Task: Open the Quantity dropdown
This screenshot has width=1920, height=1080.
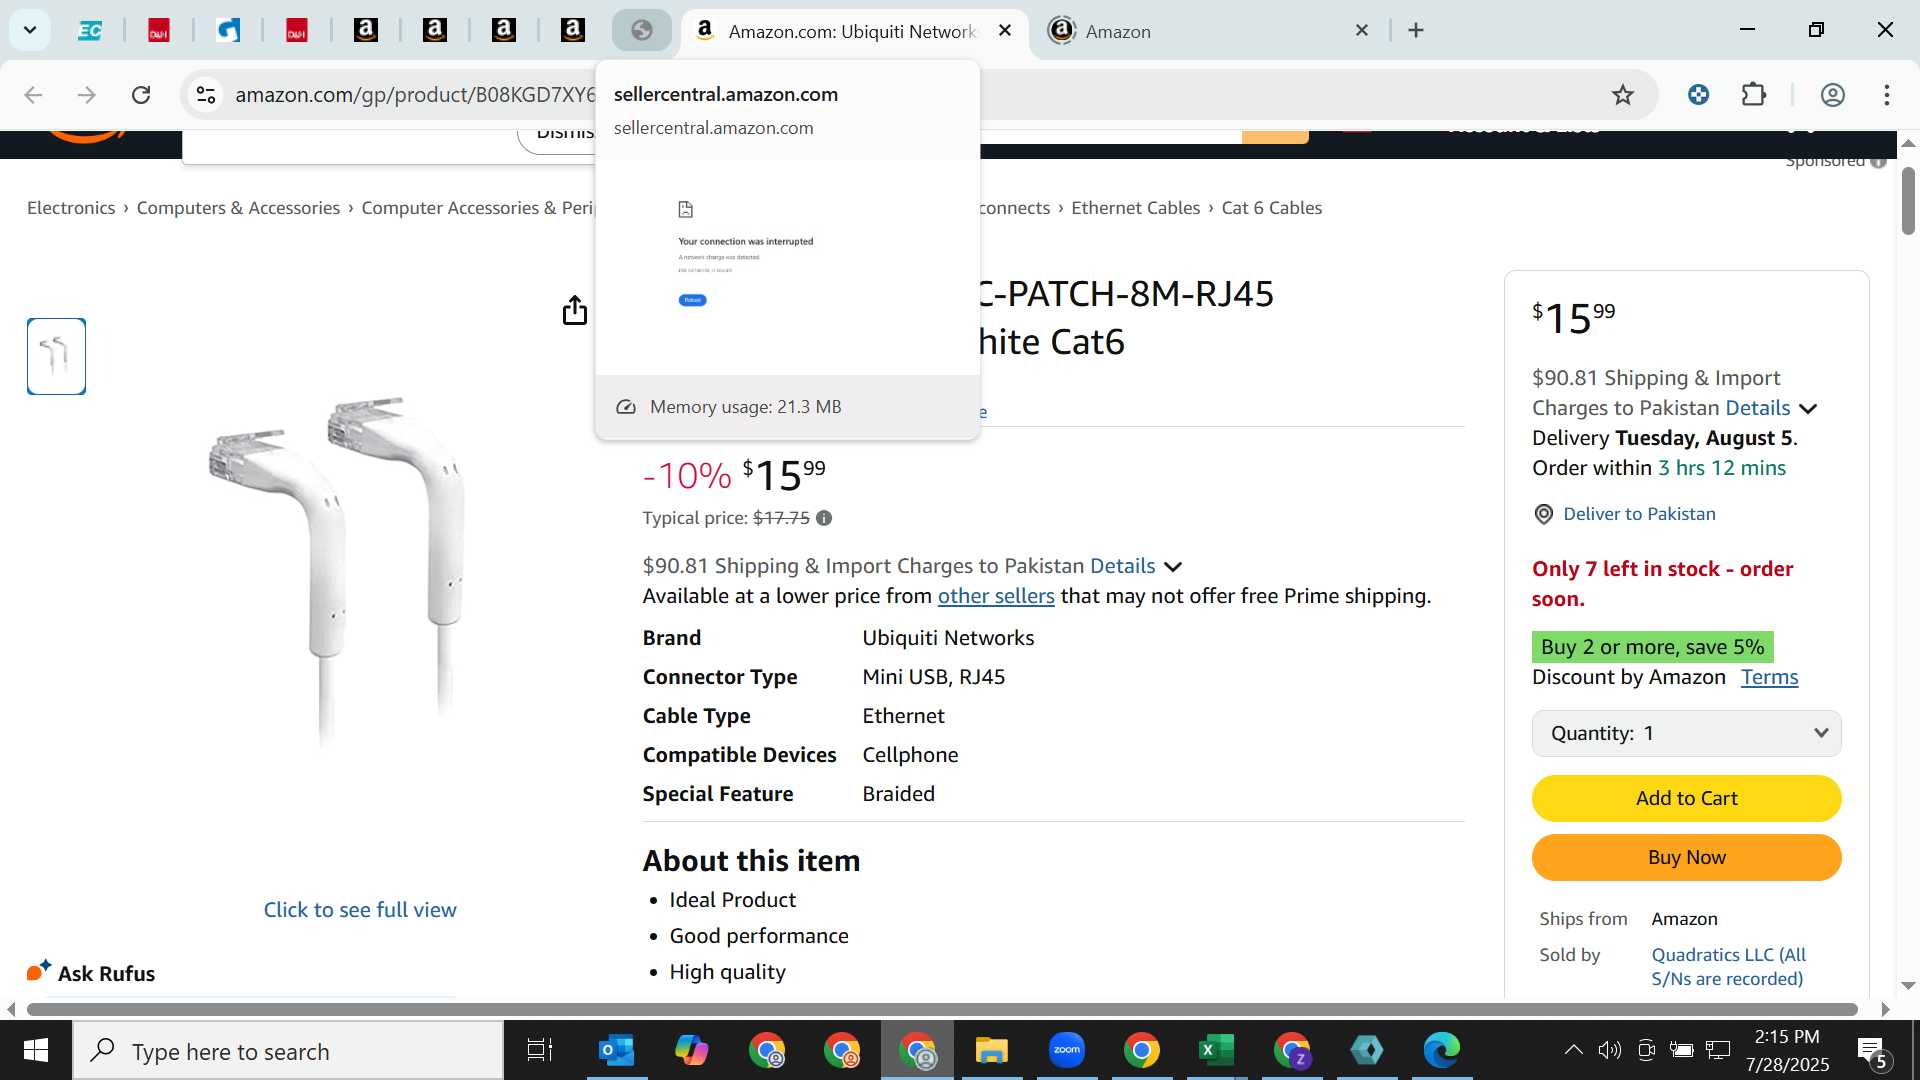Action: [x=1686, y=734]
